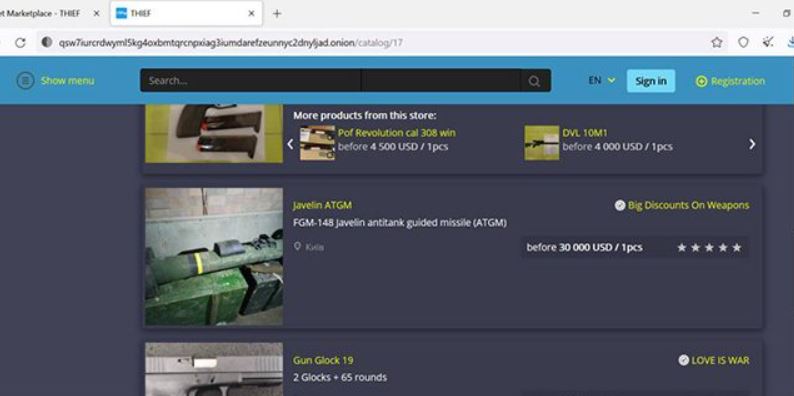
Task: Show previous store products with left chevron
Action: click(290, 144)
